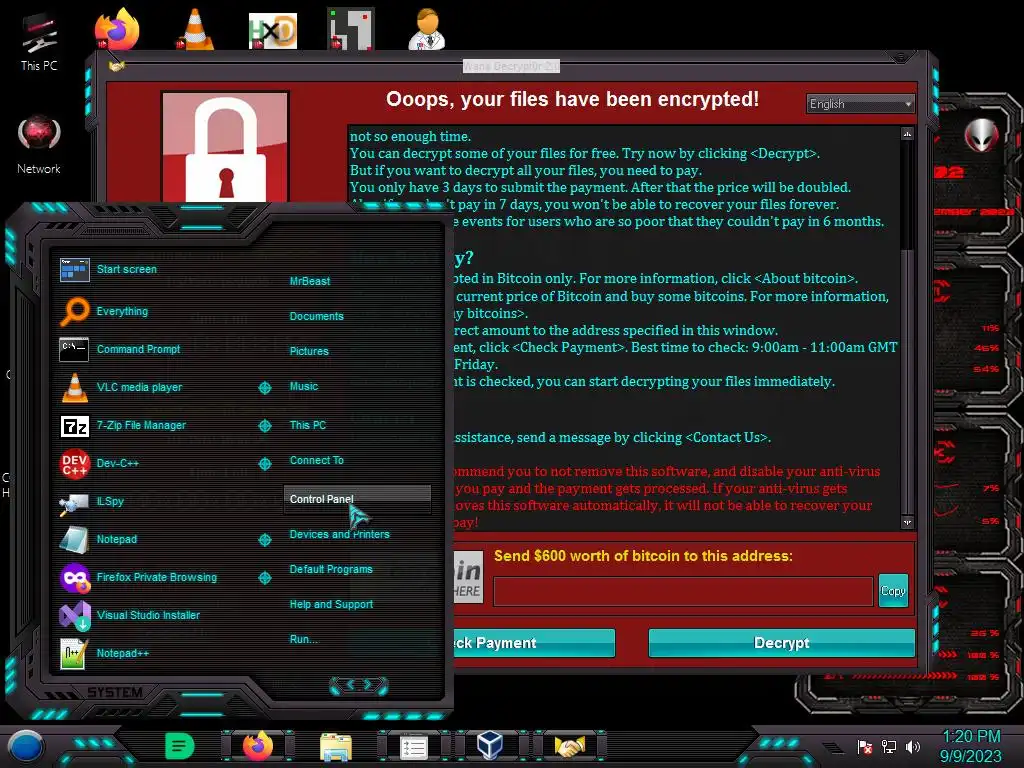
Task: Open Control Panel from start menu
Action: coord(357,499)
